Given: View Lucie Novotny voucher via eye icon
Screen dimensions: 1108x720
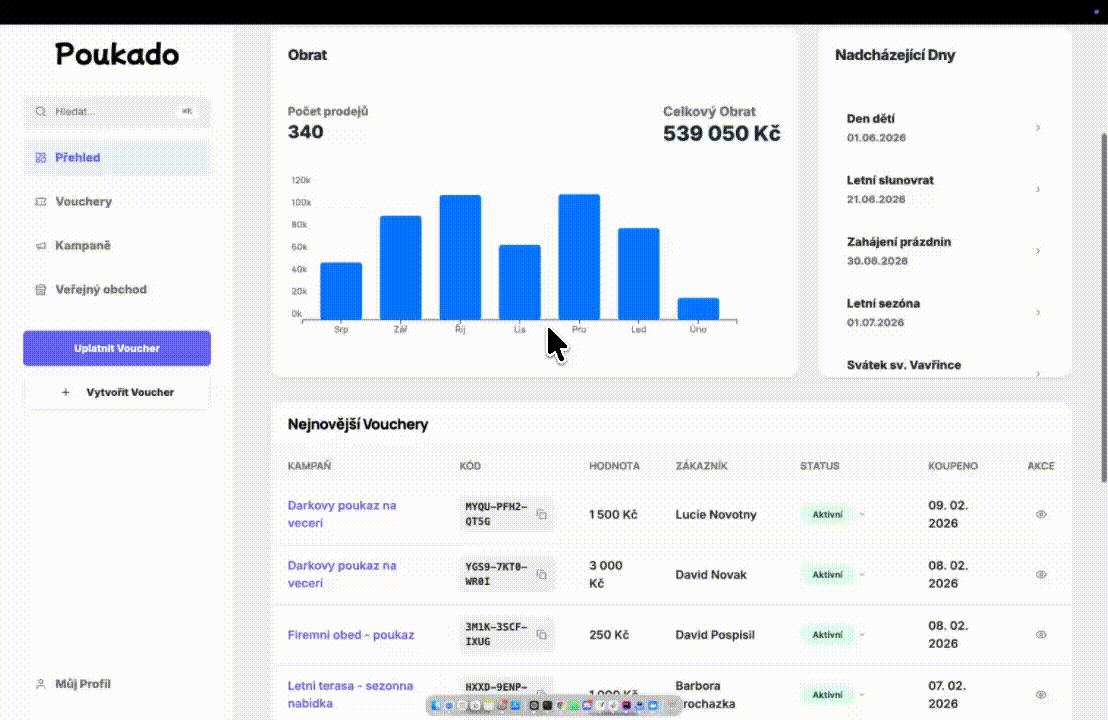Looking at the screenshot, I should [1041, 514].
